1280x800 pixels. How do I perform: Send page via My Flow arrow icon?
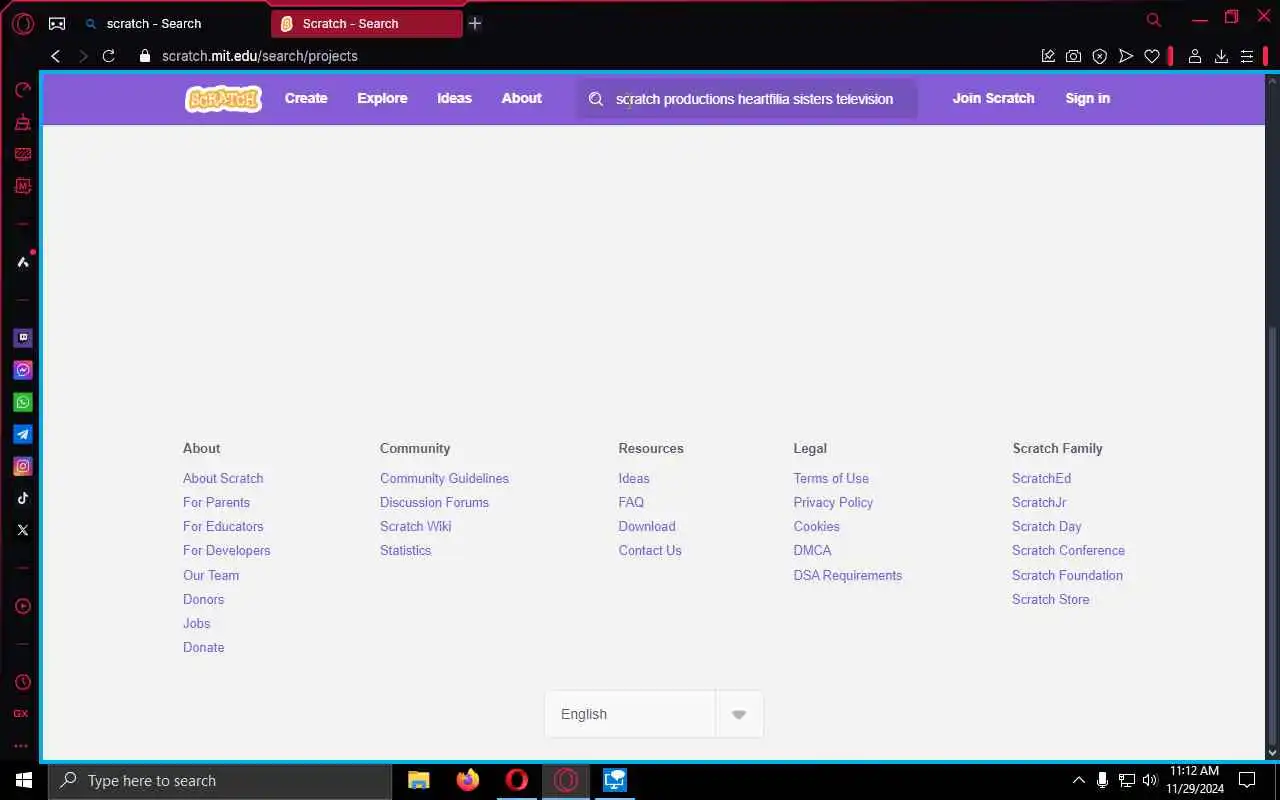pyautogui.click(x=1126, y=57)
